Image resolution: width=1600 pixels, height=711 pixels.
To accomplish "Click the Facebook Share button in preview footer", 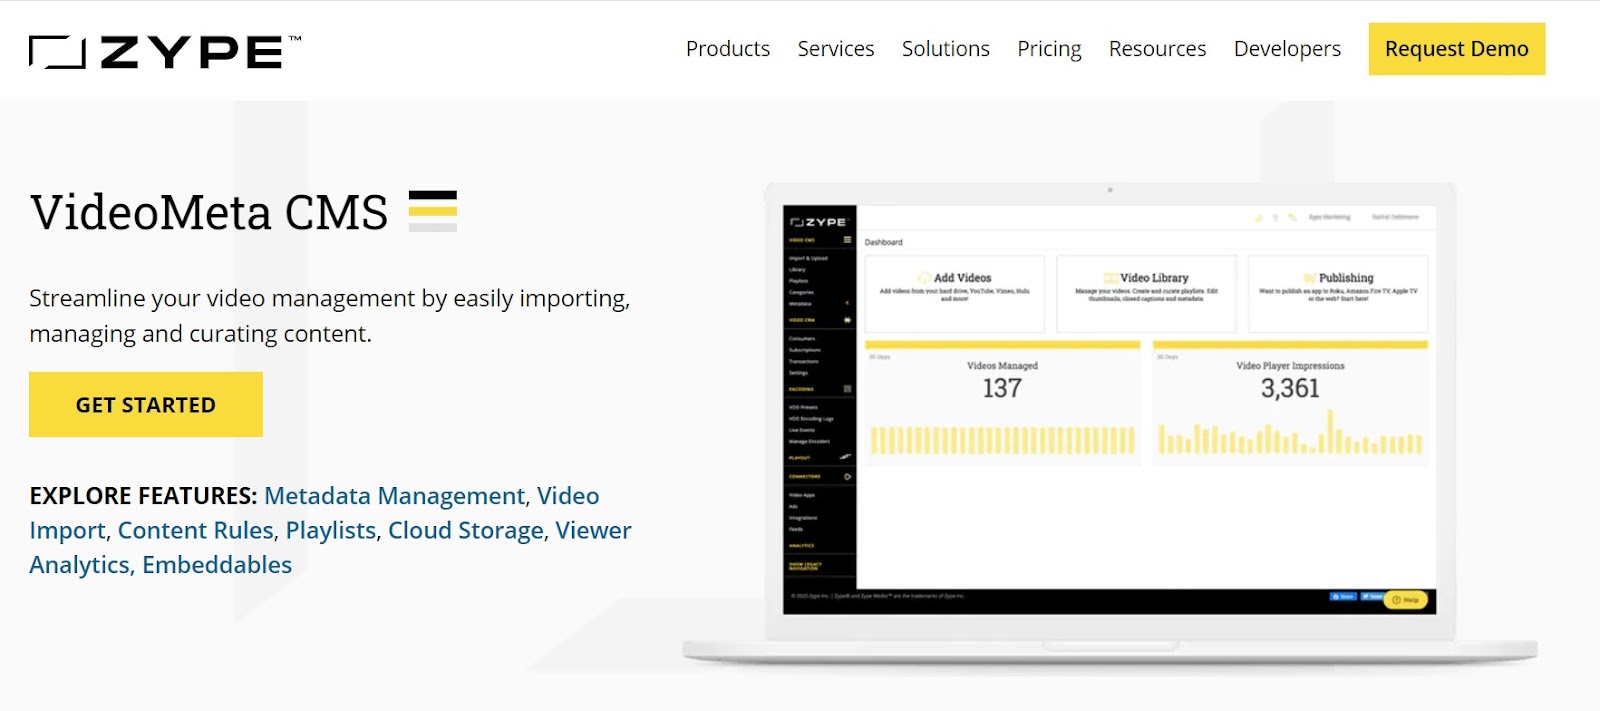I will pos(1342,597).
